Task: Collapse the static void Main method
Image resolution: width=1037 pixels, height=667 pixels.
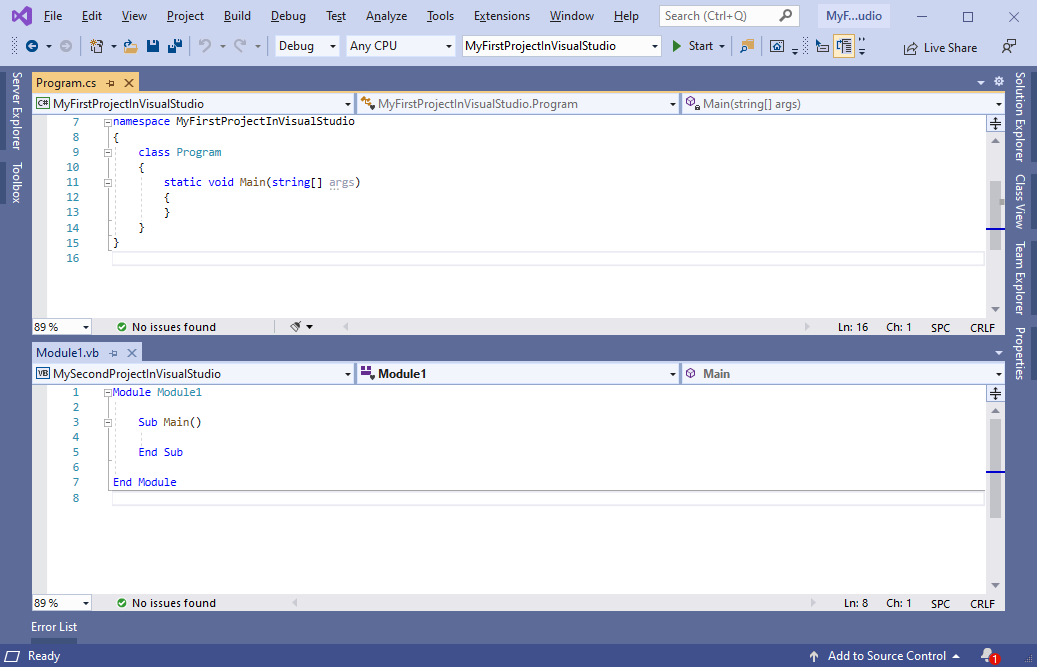Action: pos(107,183)
